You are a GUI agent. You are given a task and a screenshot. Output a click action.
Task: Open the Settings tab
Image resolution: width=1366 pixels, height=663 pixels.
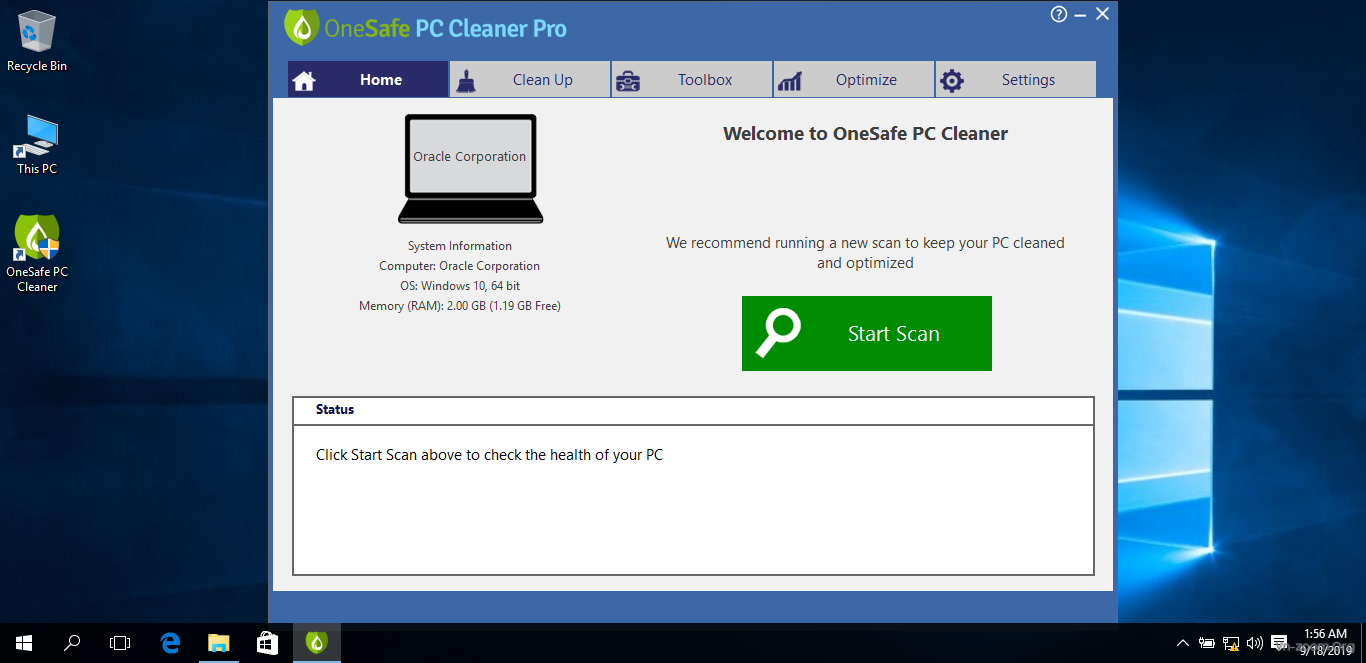(1016, 80)
